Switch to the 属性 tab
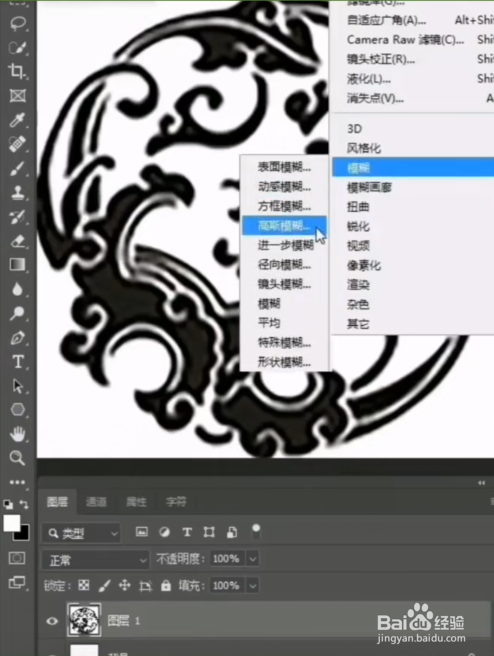494x656 pixels. tap(136, 502)
